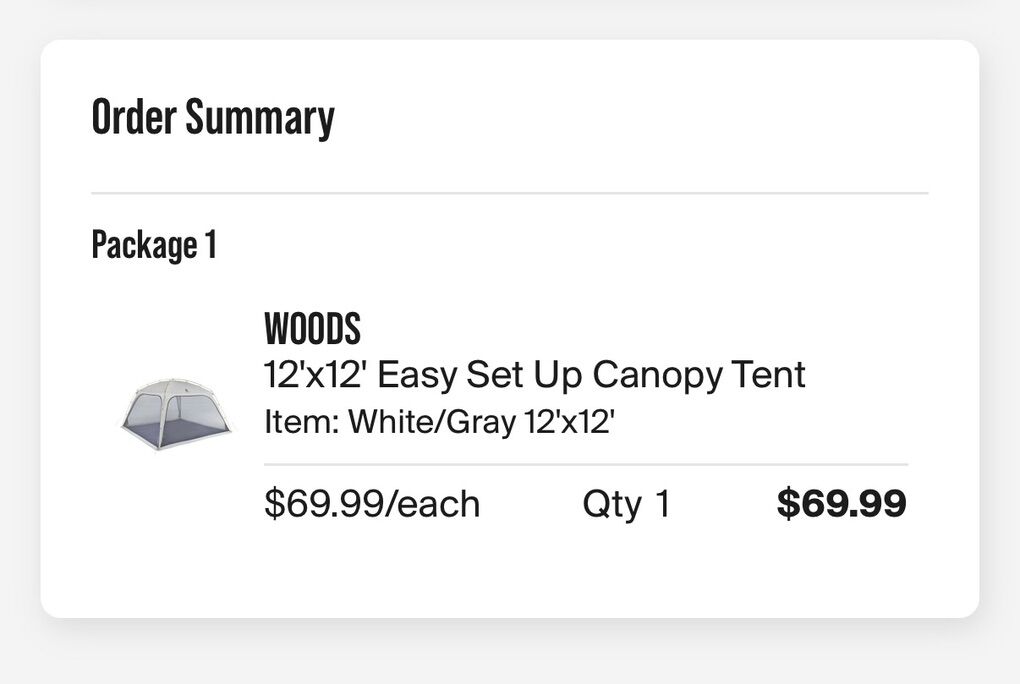Click the $69.99/each unit price

372,504
